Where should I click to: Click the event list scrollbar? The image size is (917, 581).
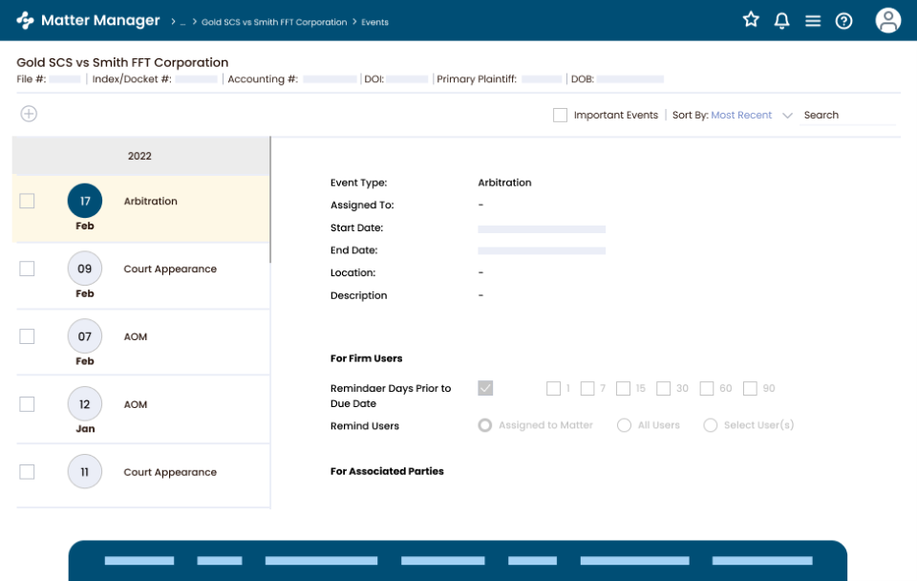pyautogui.click(x=270, y=200)
